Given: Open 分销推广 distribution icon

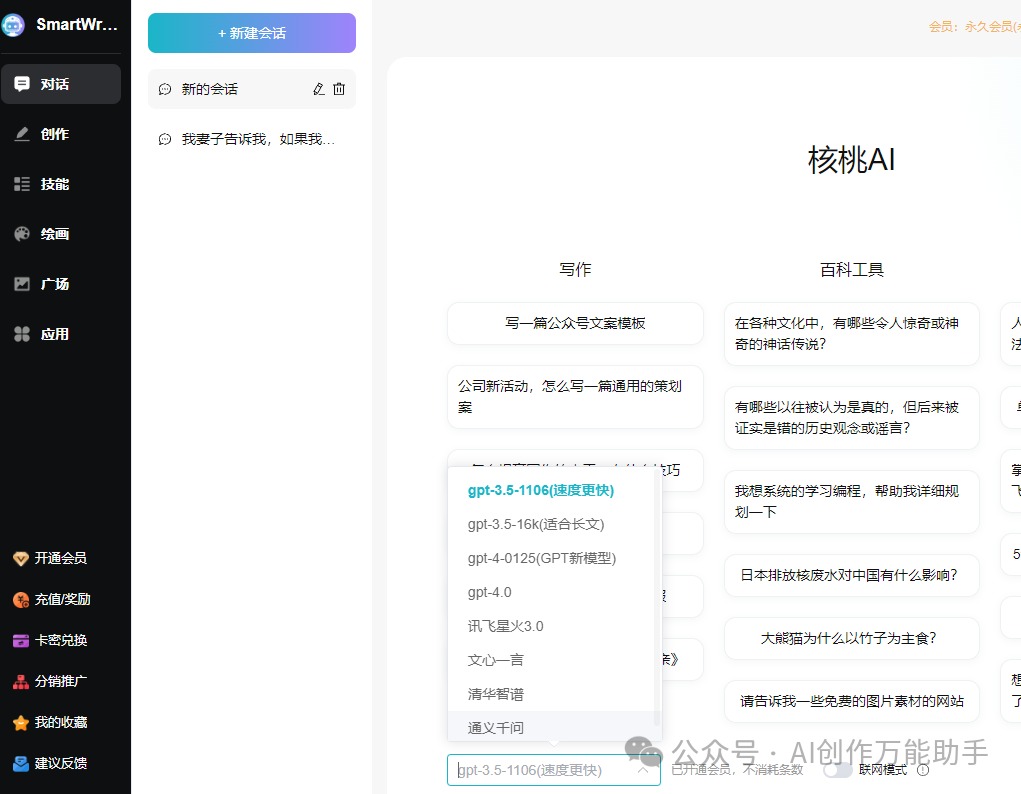Looking at the screenshot, I should click(x=20, y=681).
